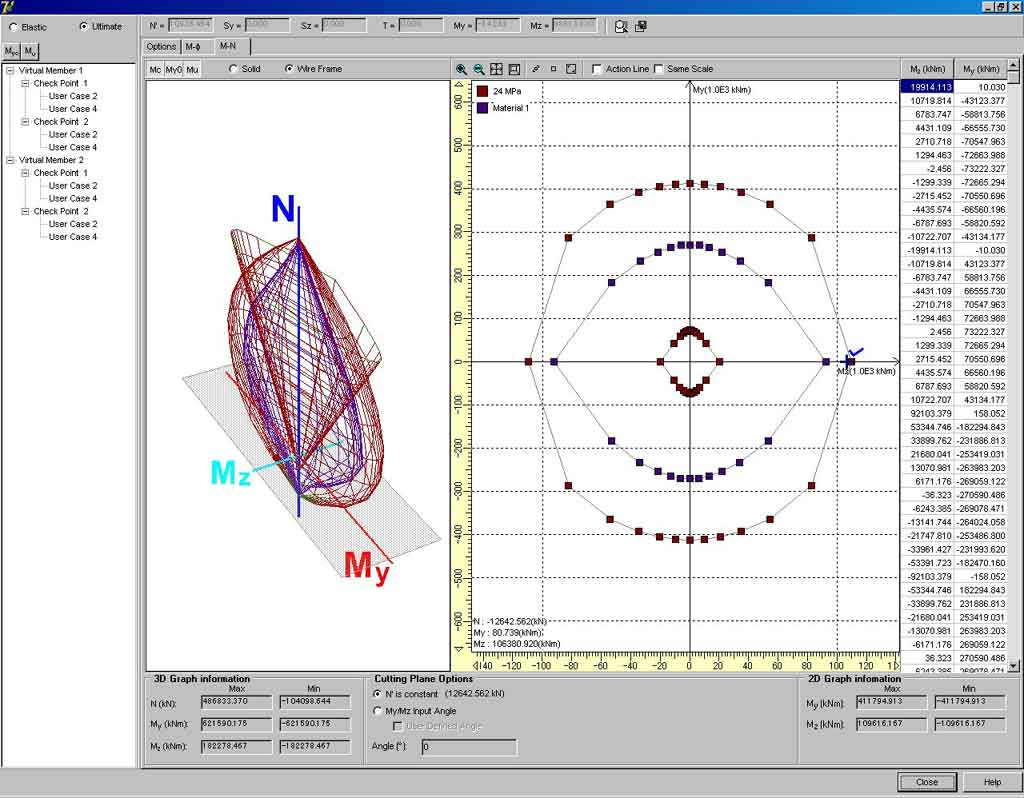Switch to the Options tab
Image resolution: width=1024 pixels, height=798 pixels.
(x=161, y=46)
